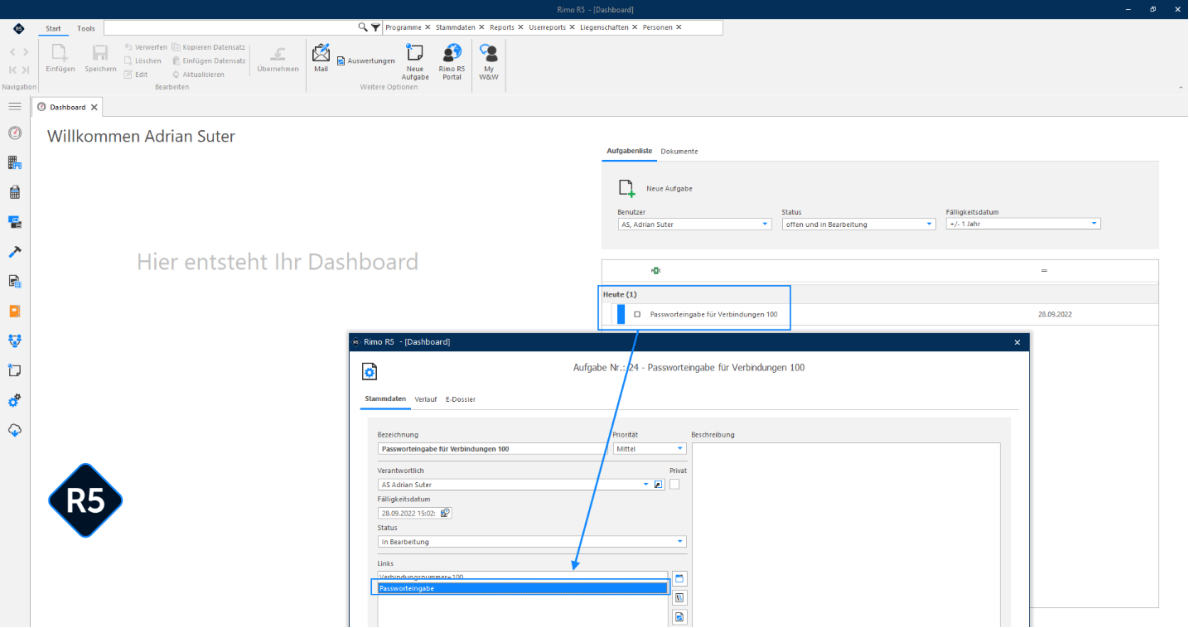Viewport: 1189px width, 628px height.
Task: Select the Passworteingabe link entry
Action: point(522,588)
